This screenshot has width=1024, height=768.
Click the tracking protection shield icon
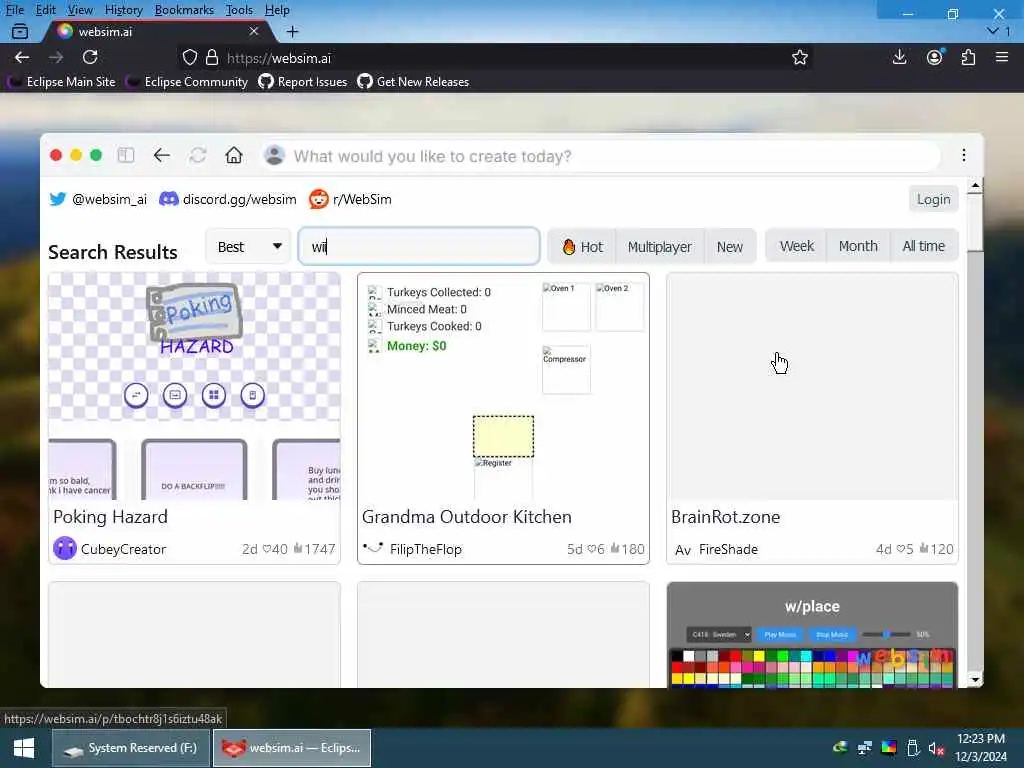(x=189, y=57)
